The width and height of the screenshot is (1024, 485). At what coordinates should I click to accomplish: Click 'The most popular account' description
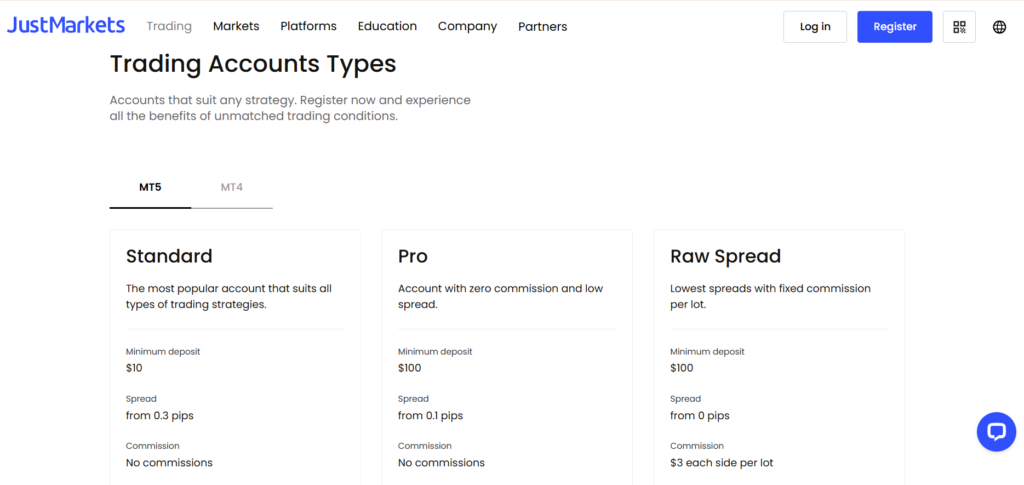pyautogui.click(x=229, y=296)
